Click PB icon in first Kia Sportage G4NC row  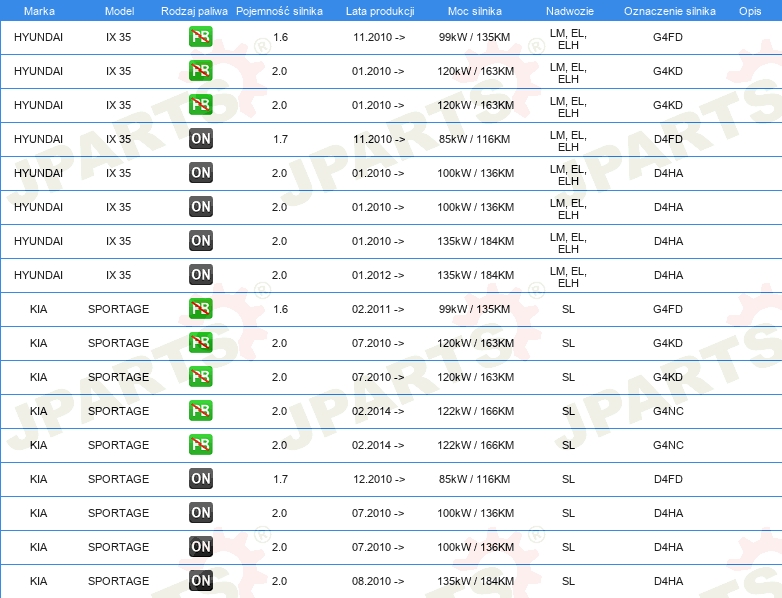tap(200, 411)
